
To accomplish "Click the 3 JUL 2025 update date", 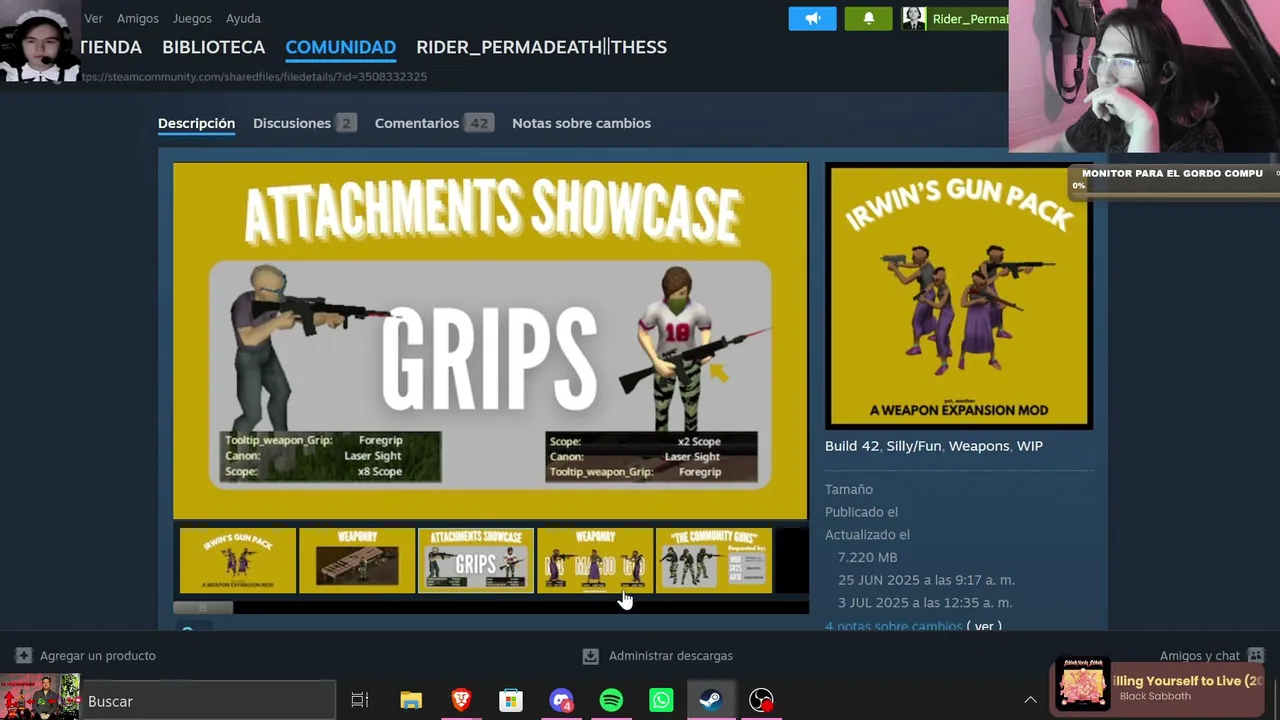I will point(925,603).
